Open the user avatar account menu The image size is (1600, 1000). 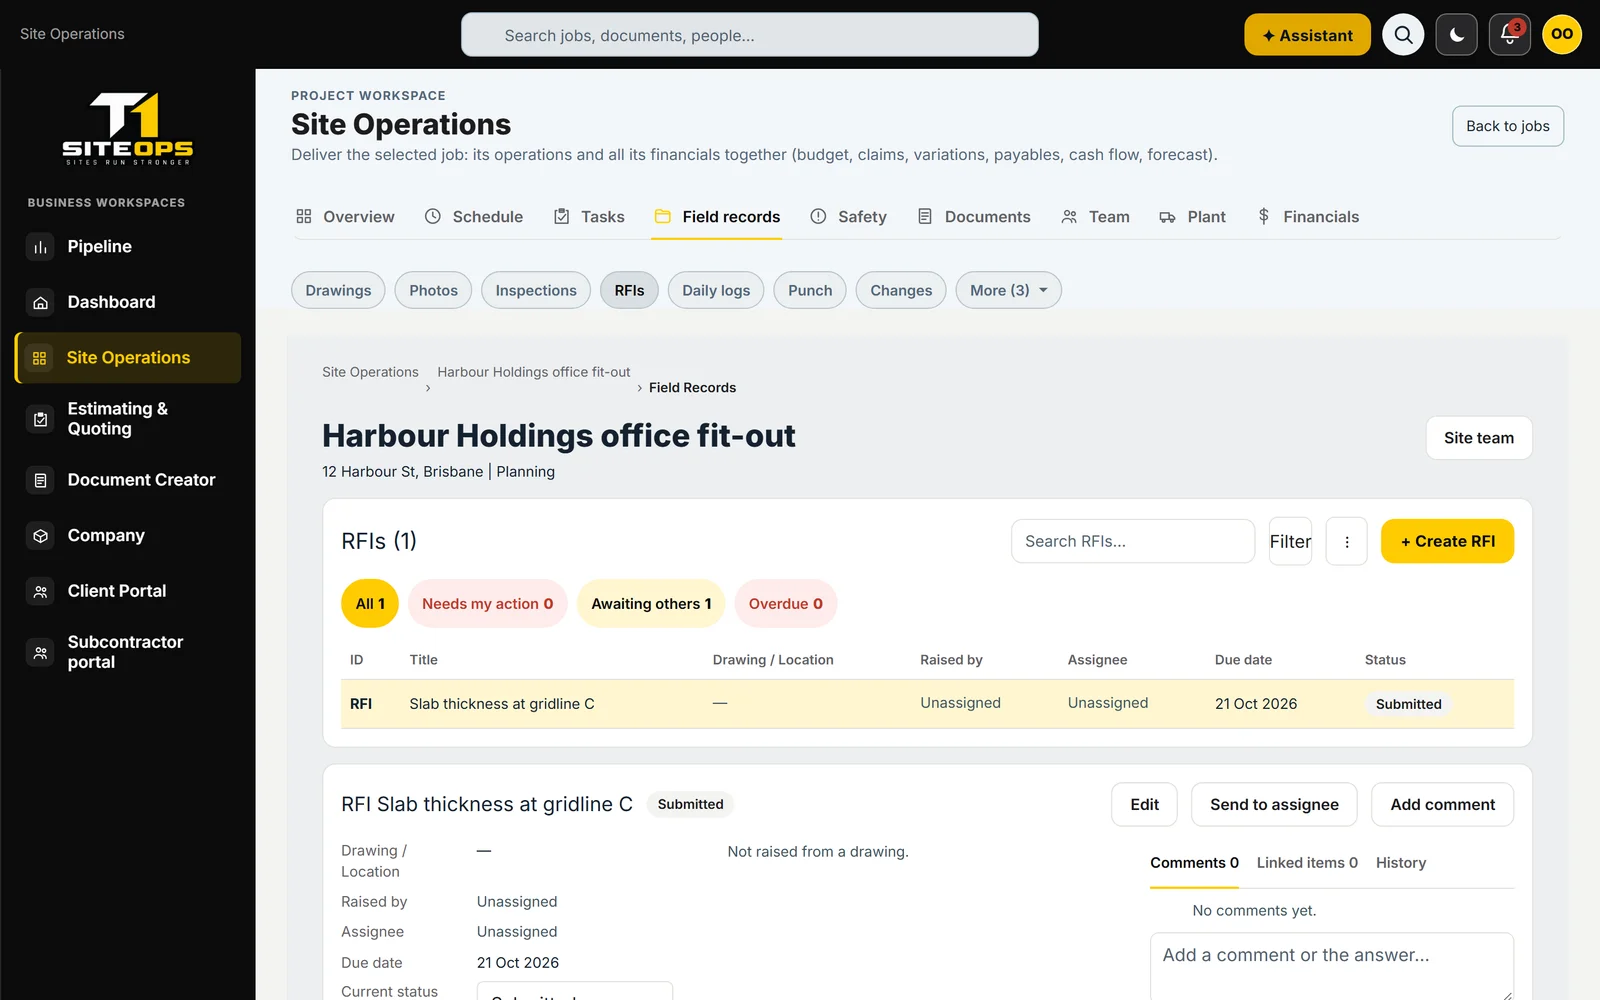(x=1562, y=35)
